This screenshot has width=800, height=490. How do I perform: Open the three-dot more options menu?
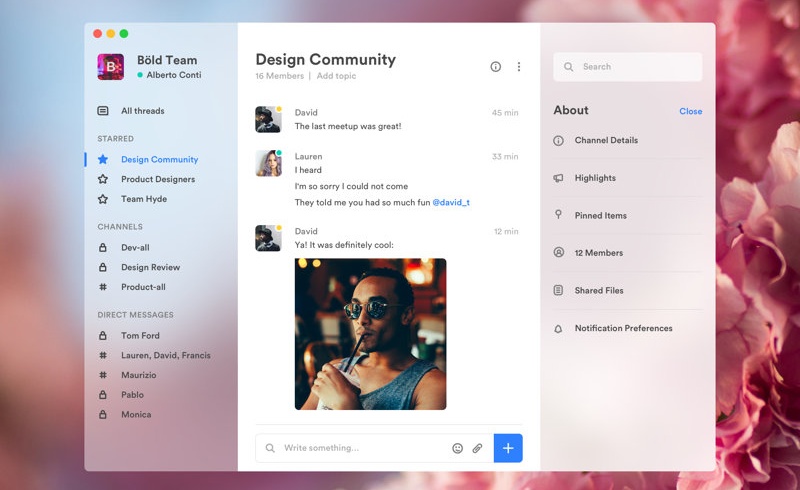(518, 67)
